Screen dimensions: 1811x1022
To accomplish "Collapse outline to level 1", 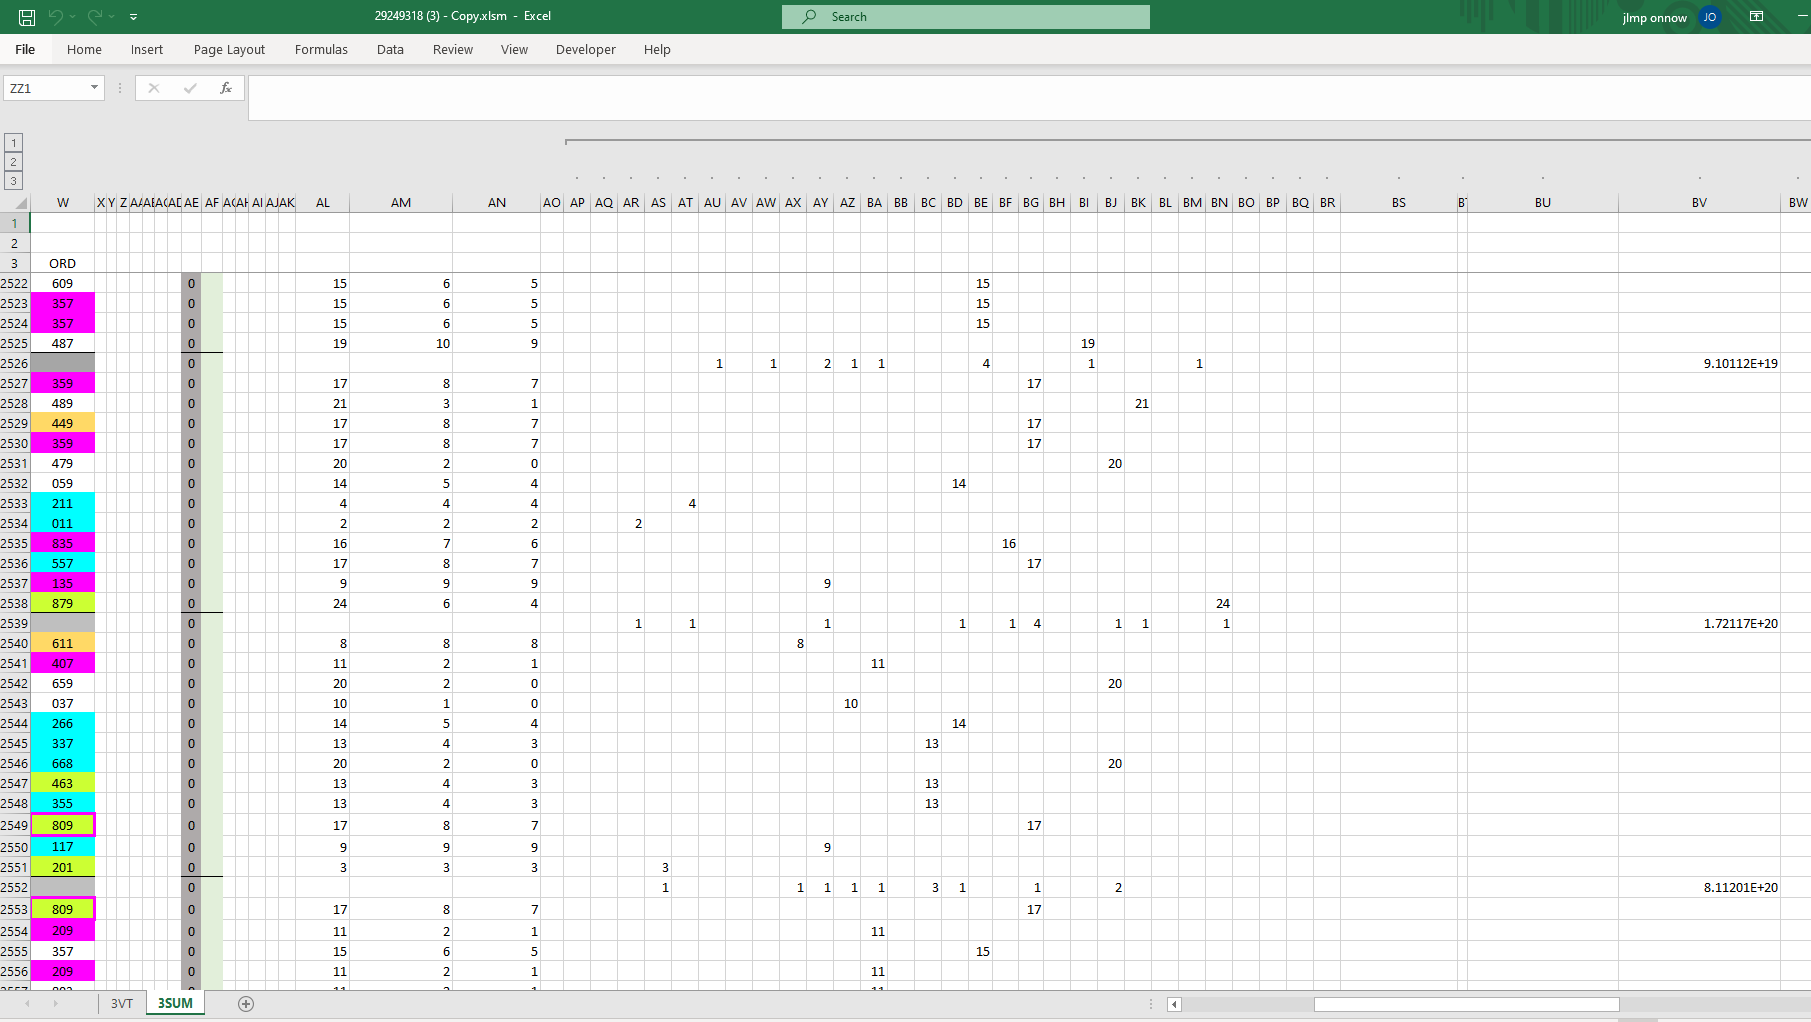I will [13, 141].
